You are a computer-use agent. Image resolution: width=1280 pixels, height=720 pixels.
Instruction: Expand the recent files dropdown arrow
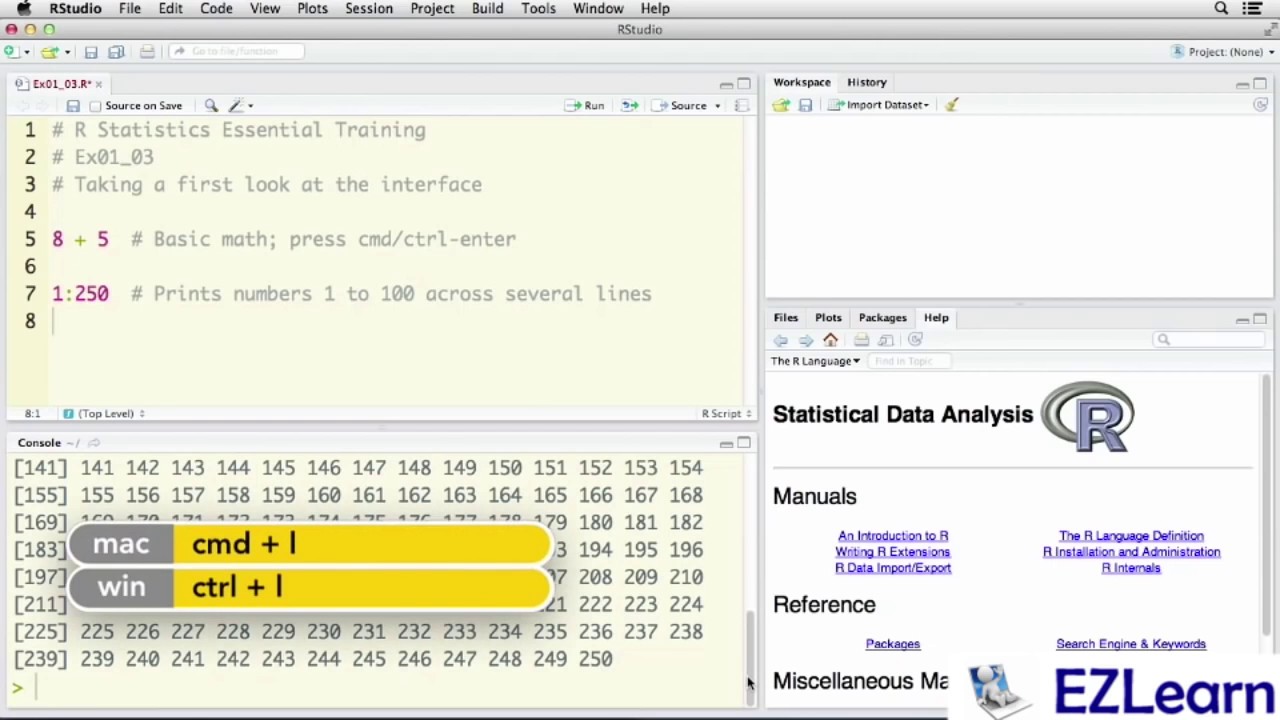pos(66,52)
